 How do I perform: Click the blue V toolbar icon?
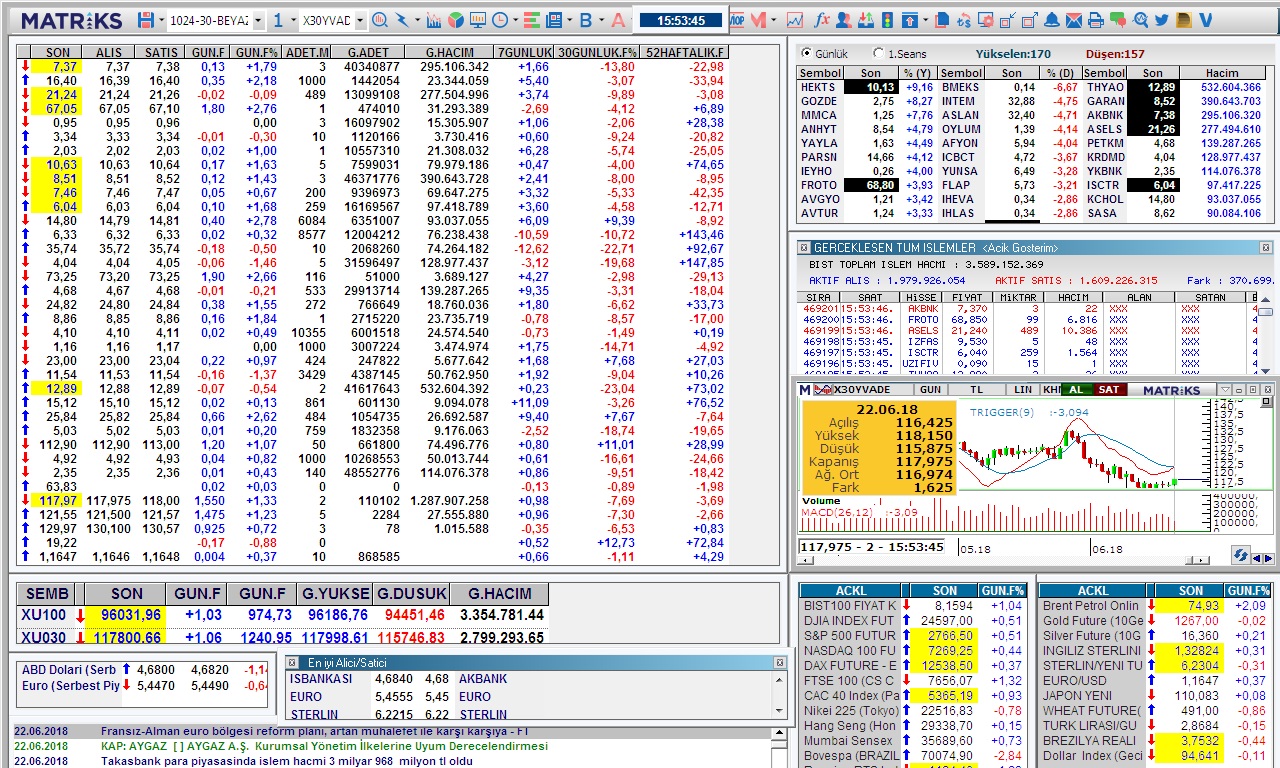coord(1205,20)
